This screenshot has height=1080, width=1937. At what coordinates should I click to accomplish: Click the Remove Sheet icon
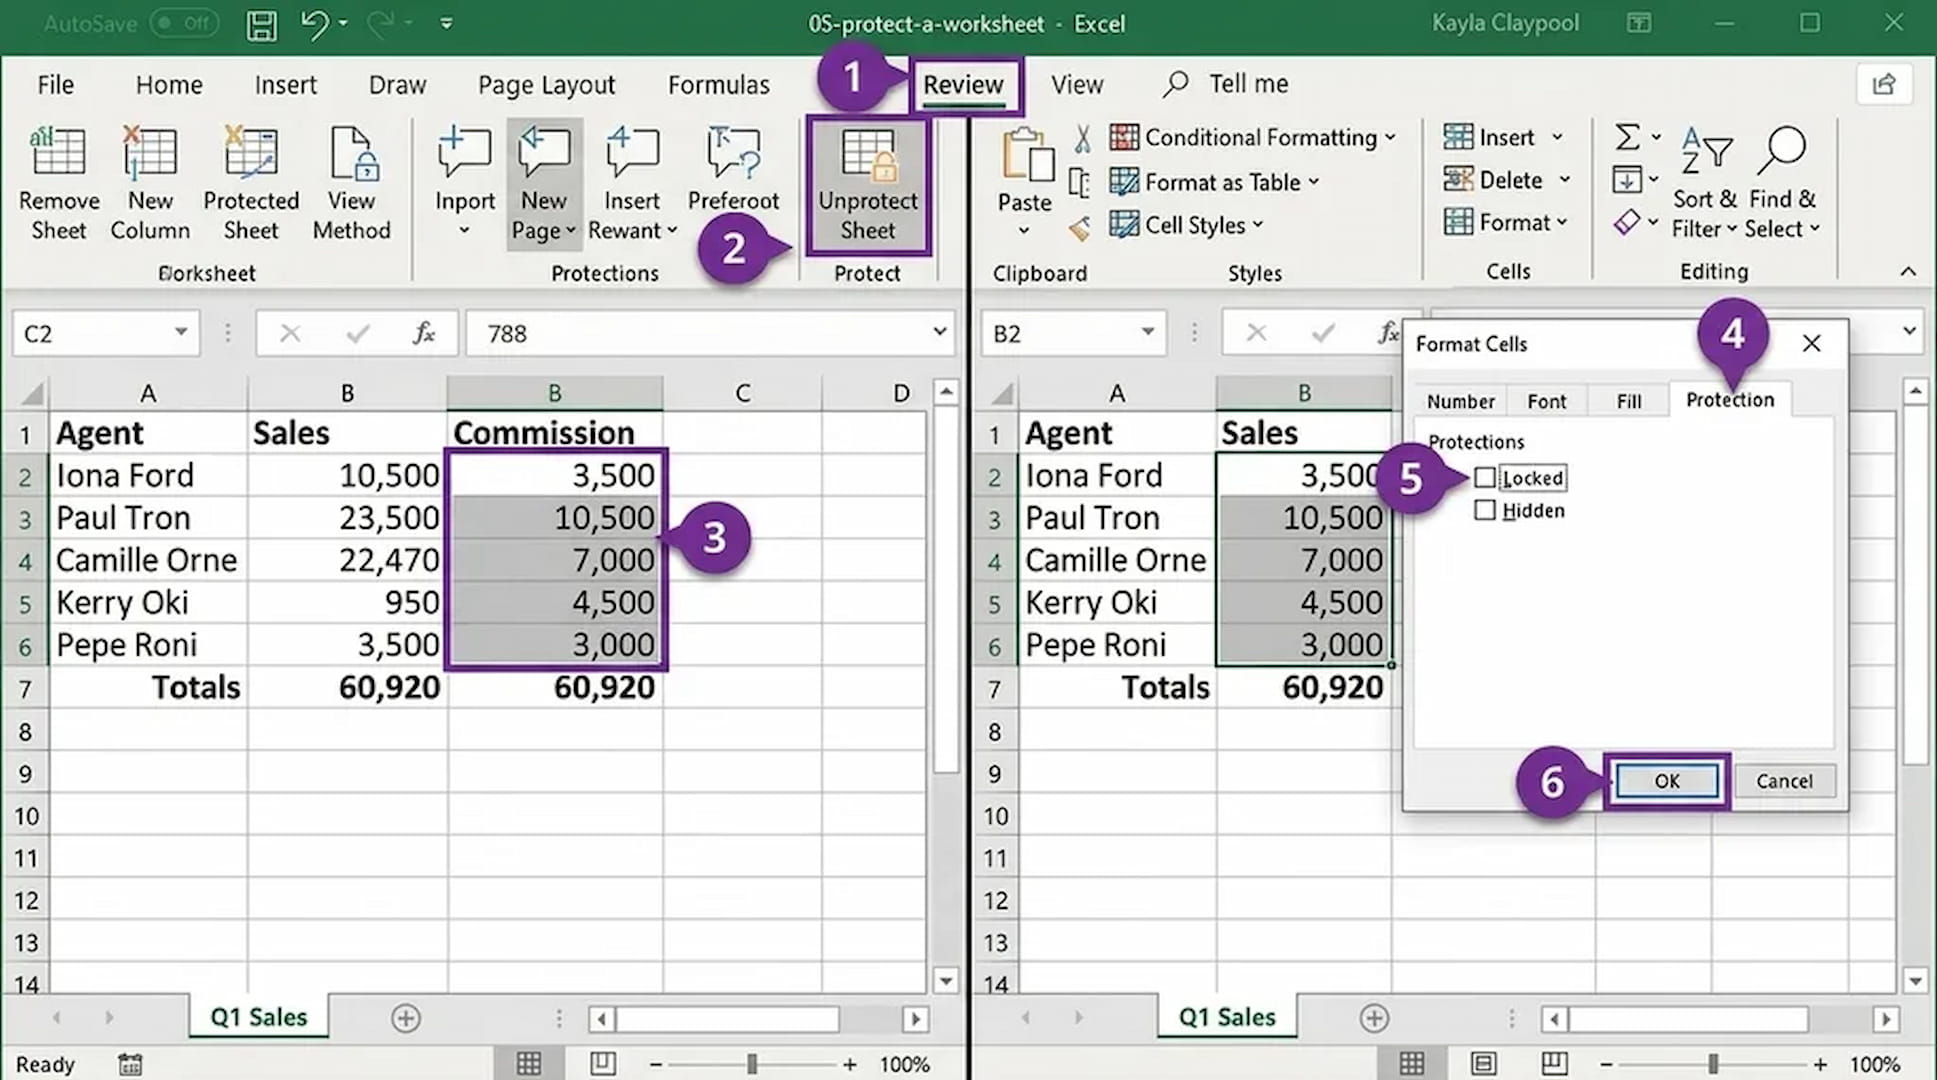point(58,153)
